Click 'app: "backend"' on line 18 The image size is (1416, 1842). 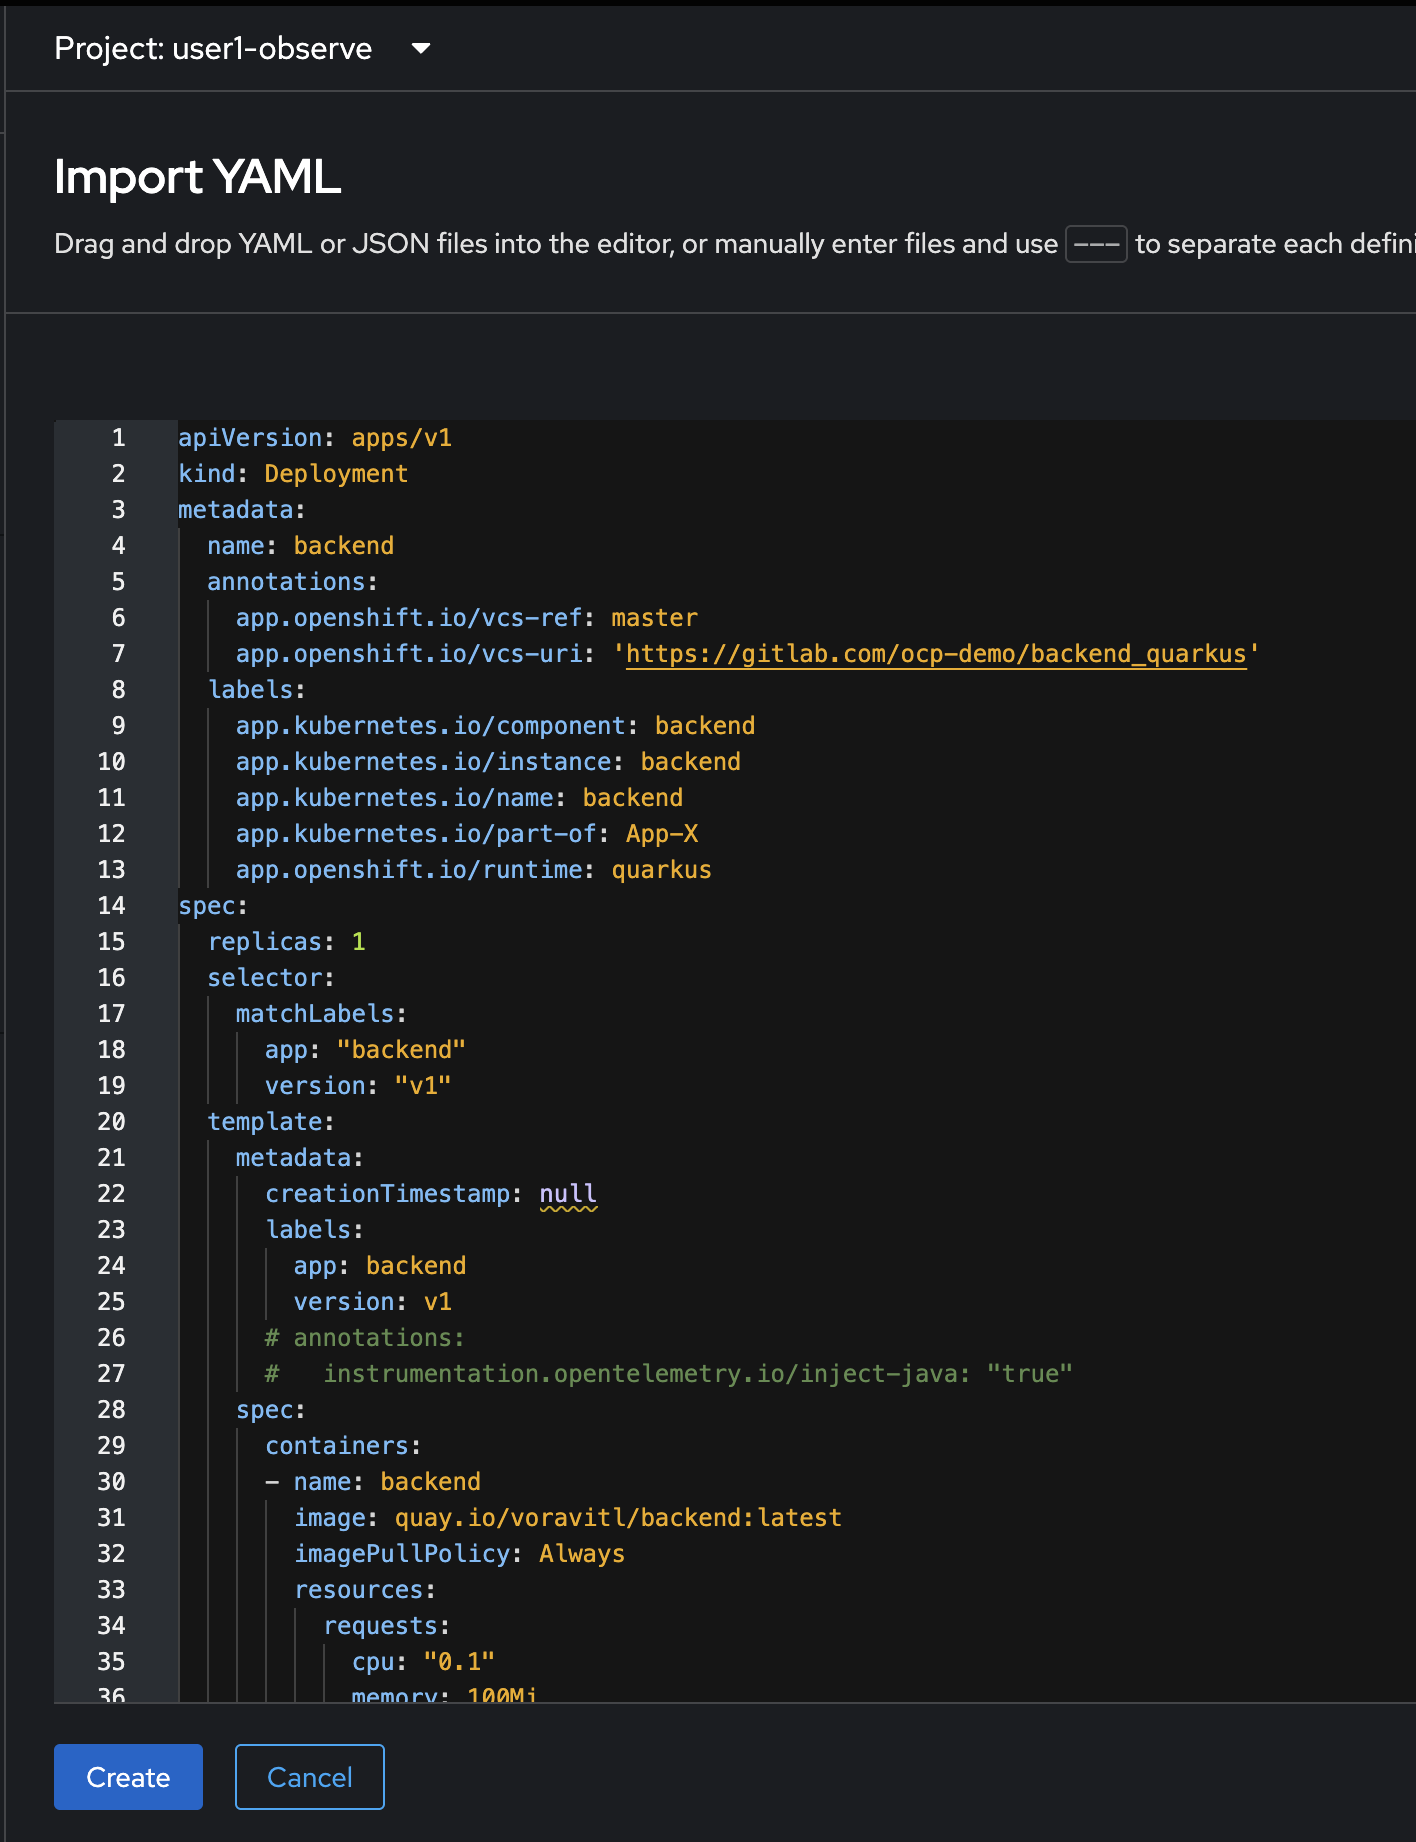click(365, 1050)
